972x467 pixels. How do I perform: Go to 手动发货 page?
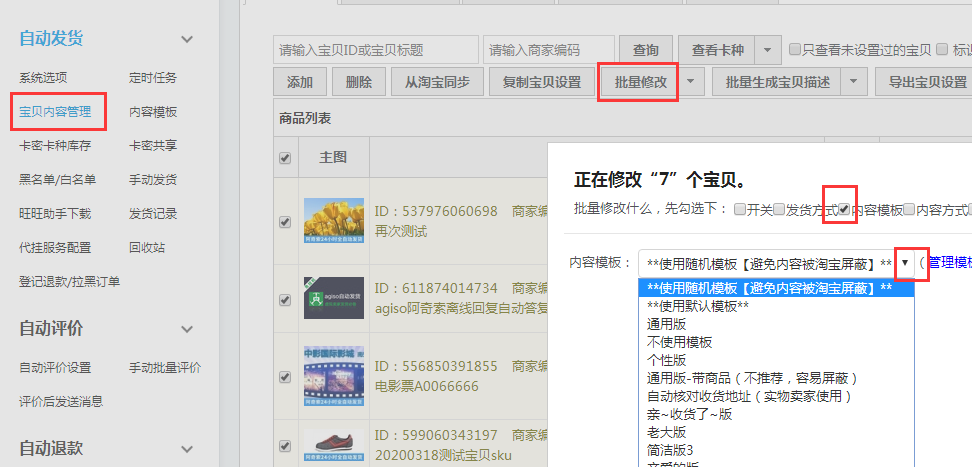point(152,180)
